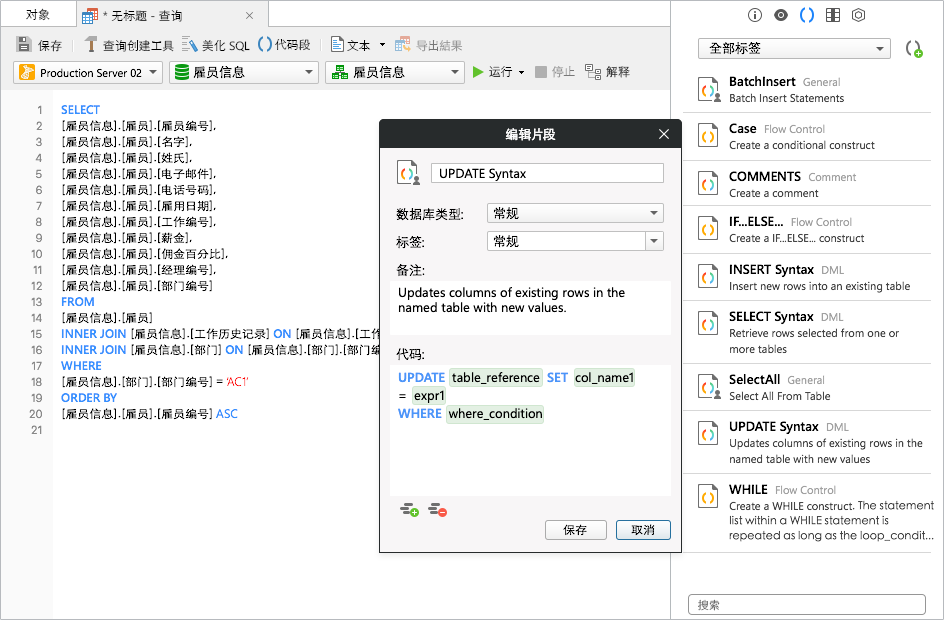Viewport: 944px width, 620px height.
Task: Click the remove placeholder icon in dialog
Action: pos(437,510)
